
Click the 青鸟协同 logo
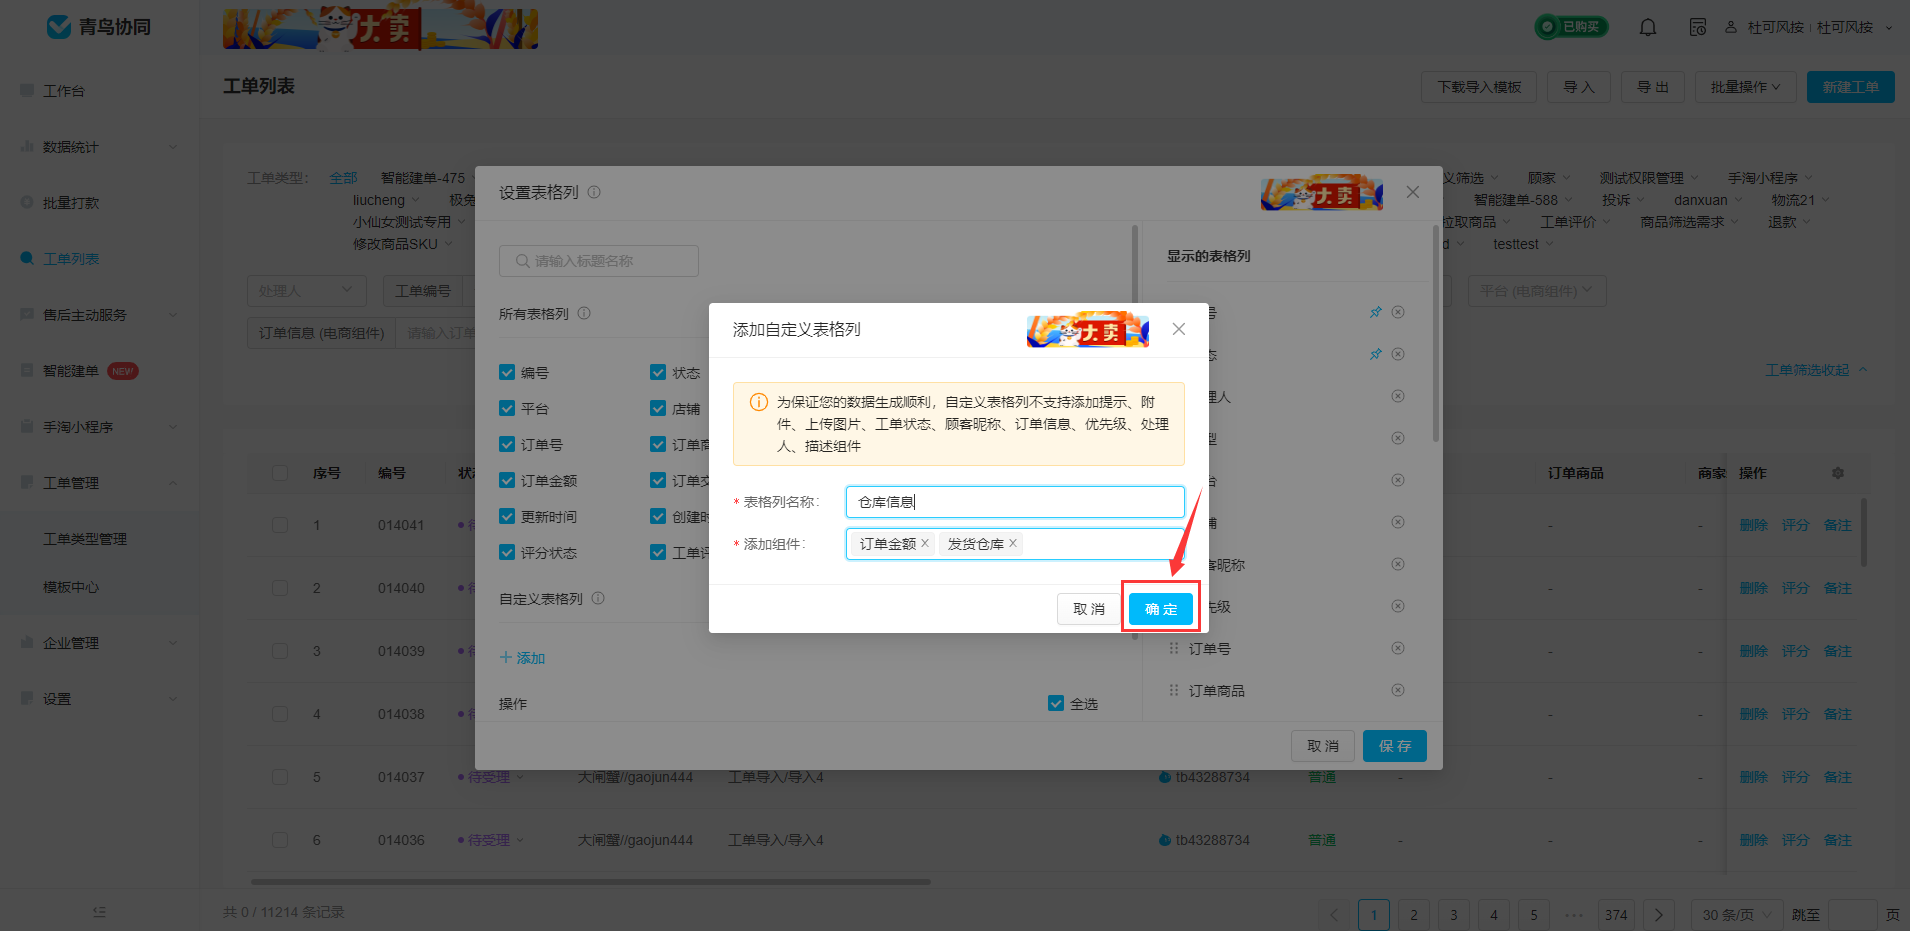(99, 27)
